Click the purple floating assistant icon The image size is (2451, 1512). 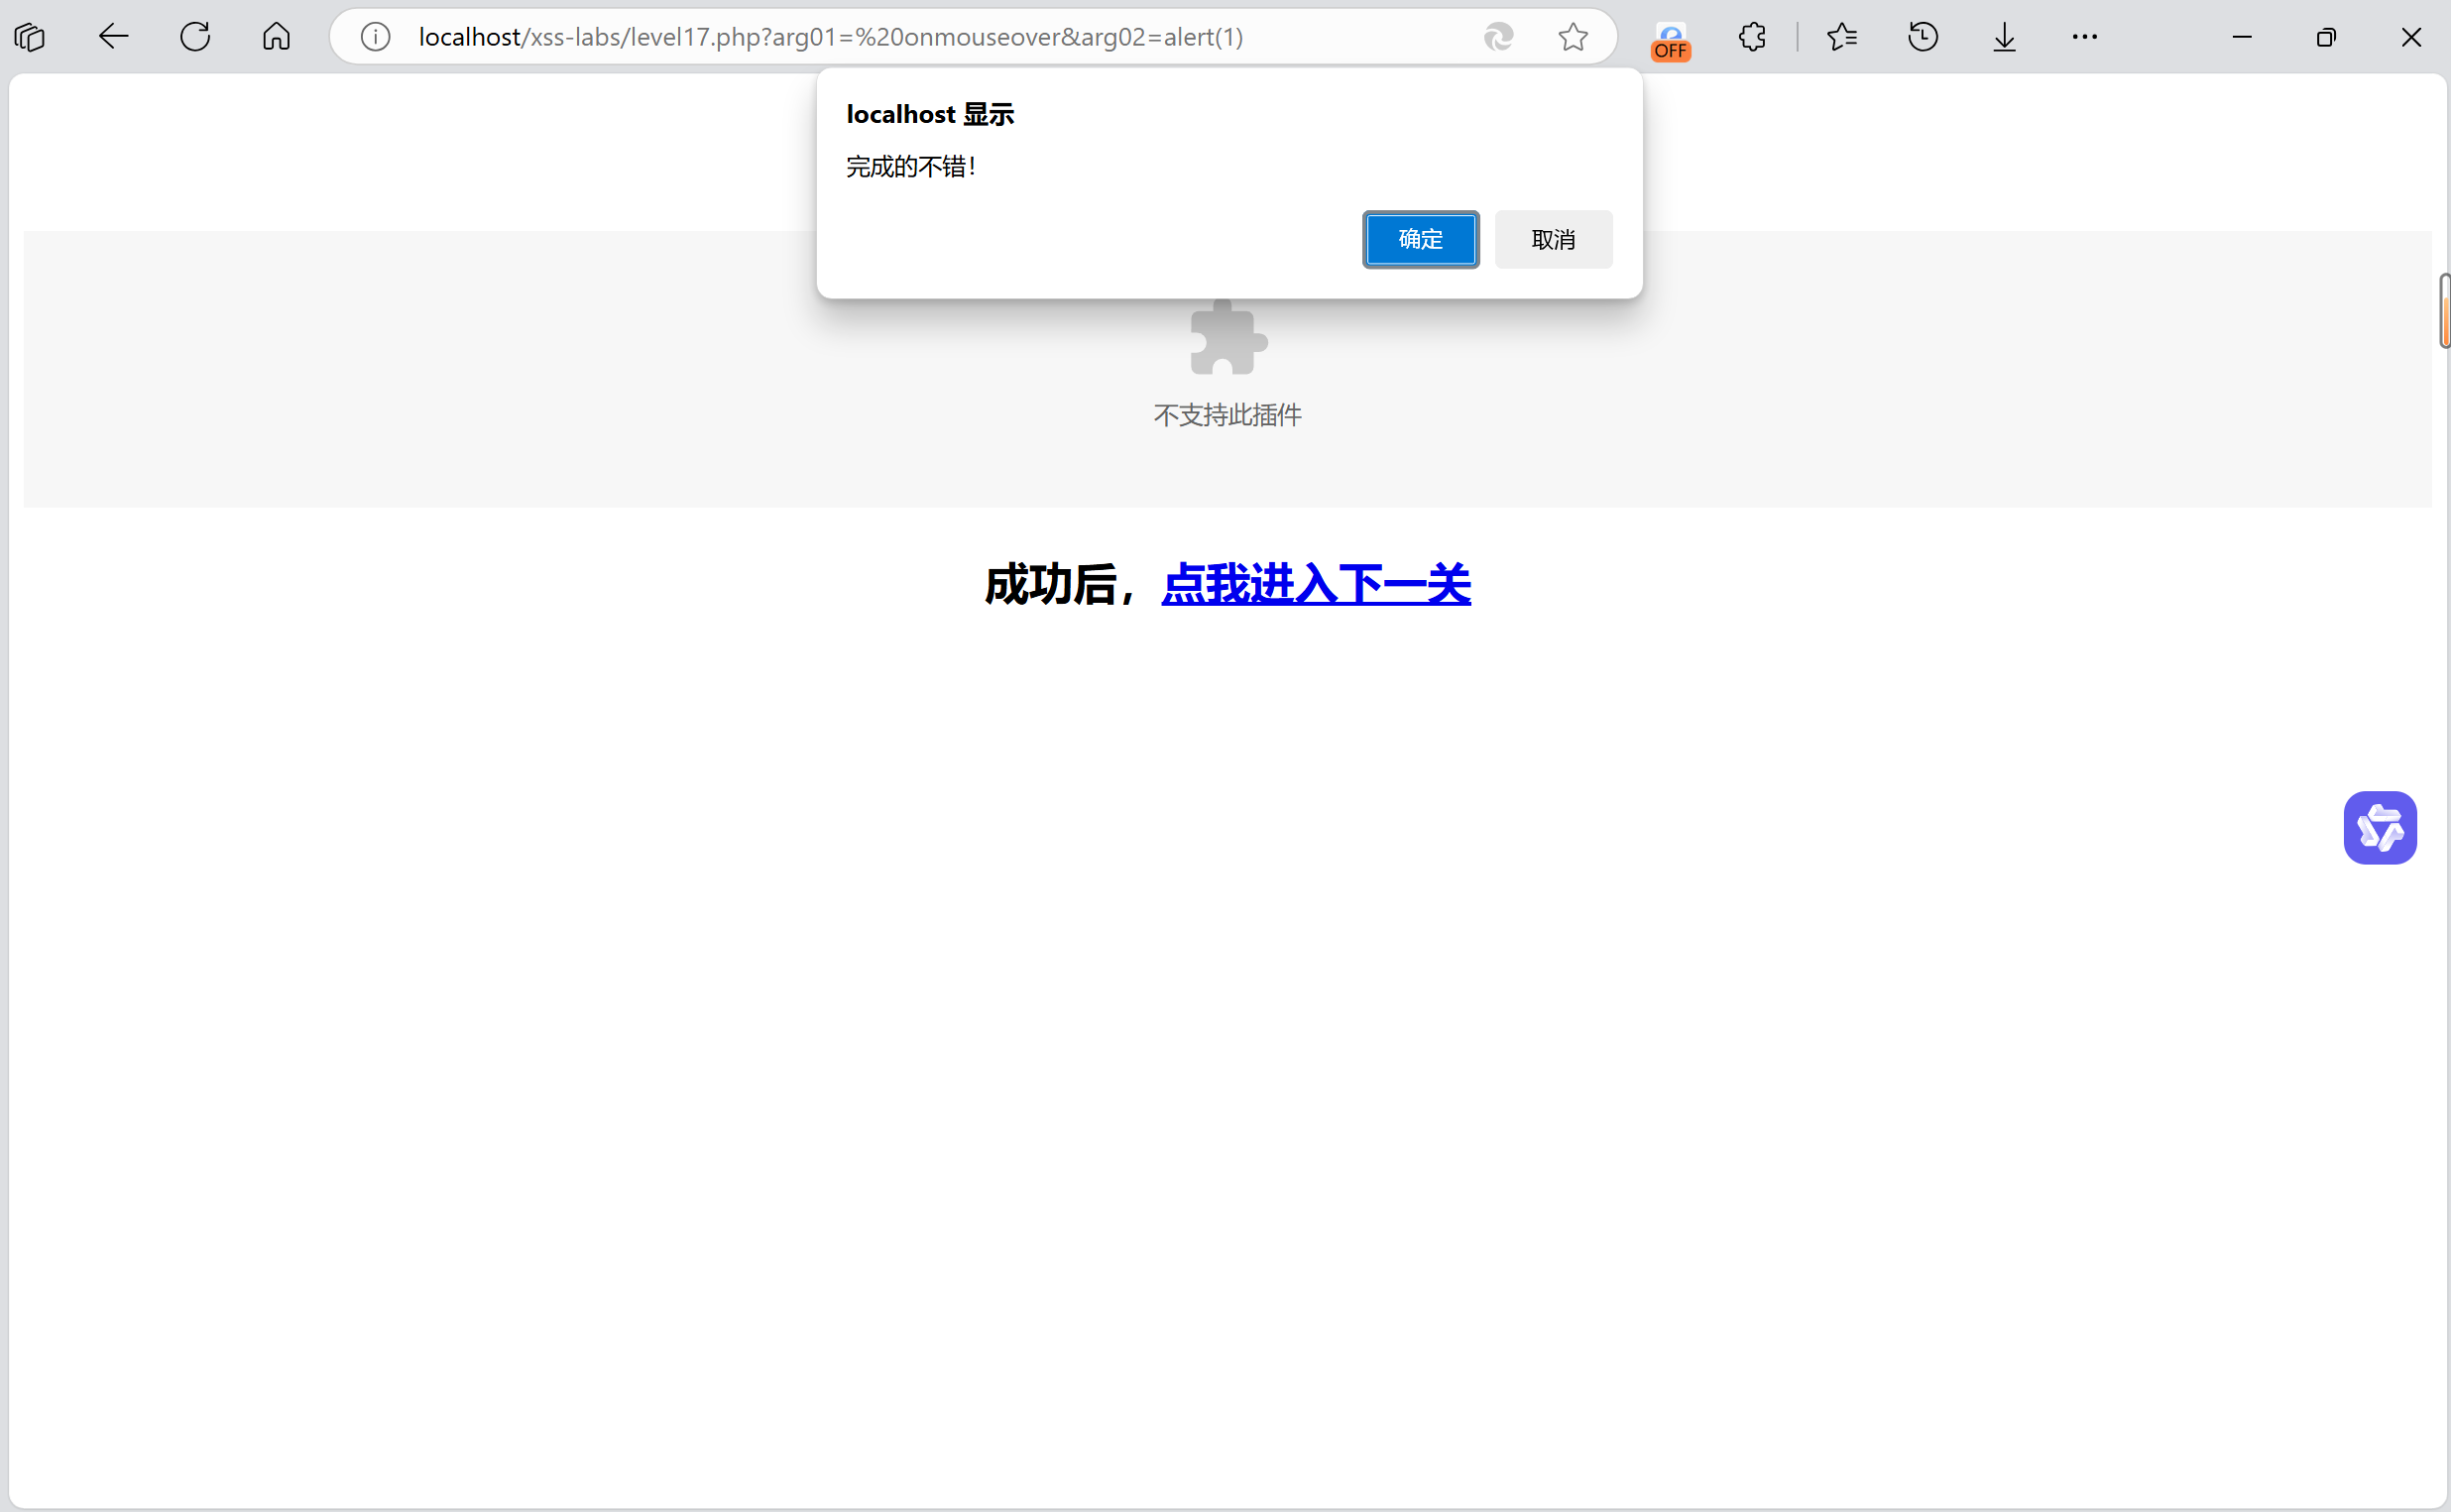[2379, 827]
